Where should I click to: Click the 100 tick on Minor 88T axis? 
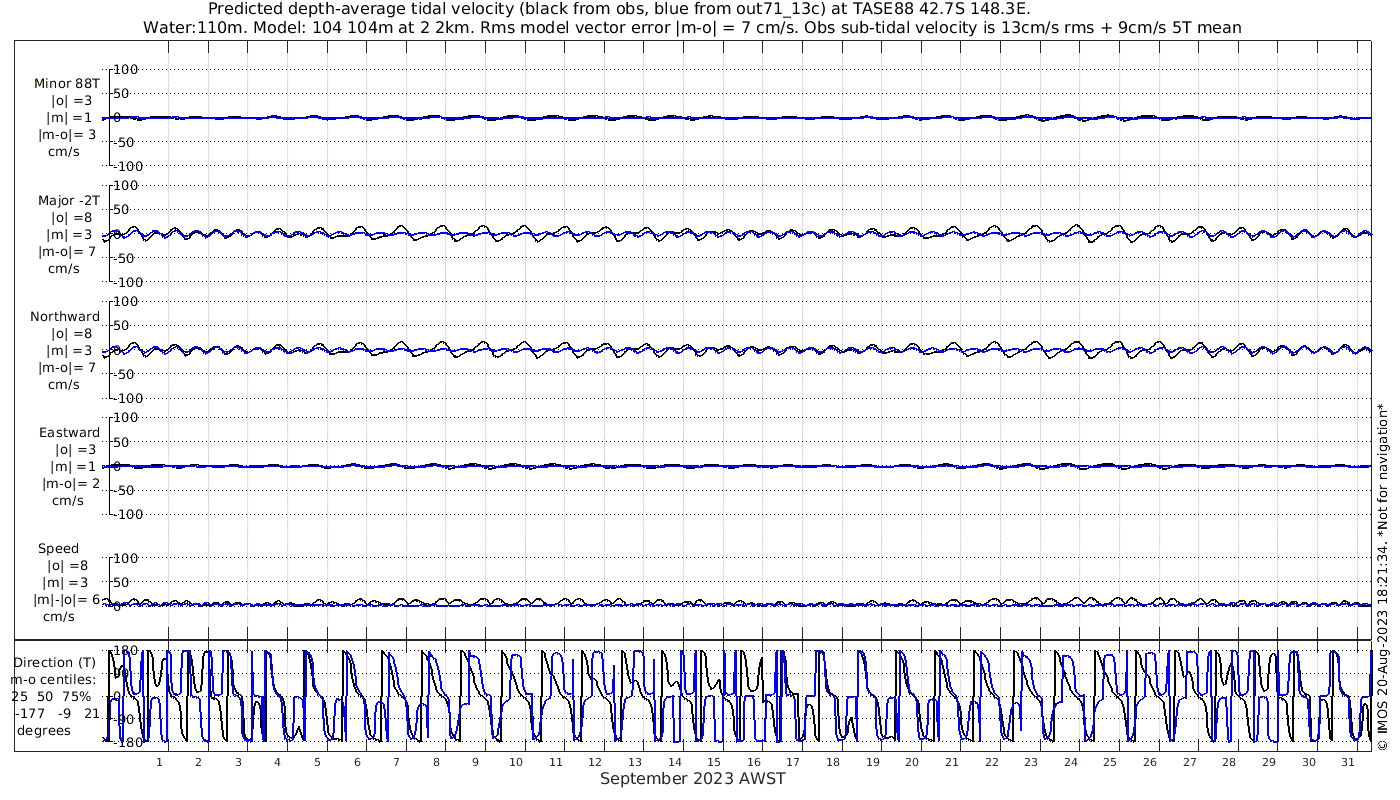tap(125, 69)
